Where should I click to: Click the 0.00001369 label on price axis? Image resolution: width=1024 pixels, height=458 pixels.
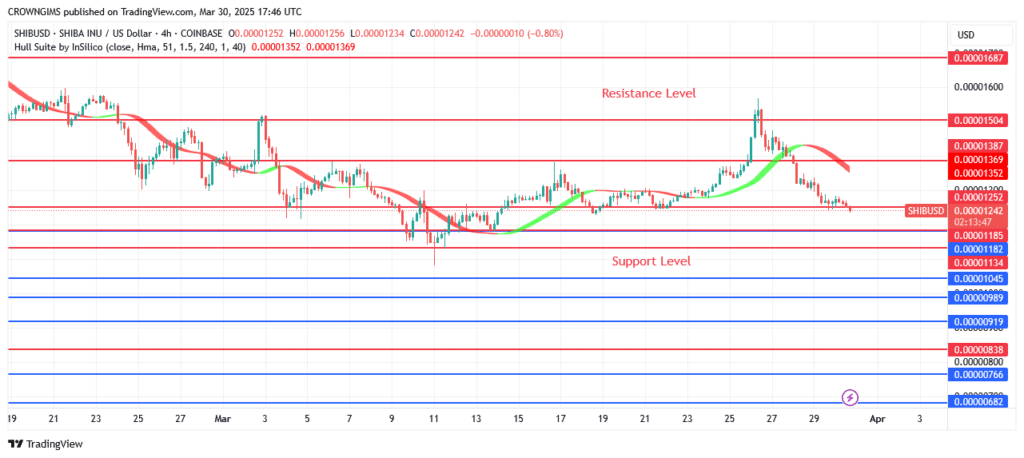pyautogui.click(x=980, y=160)
